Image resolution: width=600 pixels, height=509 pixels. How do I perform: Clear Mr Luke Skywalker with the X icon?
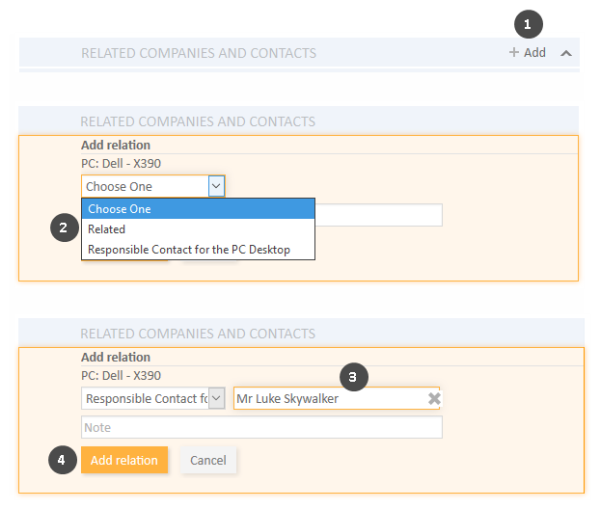434,398
